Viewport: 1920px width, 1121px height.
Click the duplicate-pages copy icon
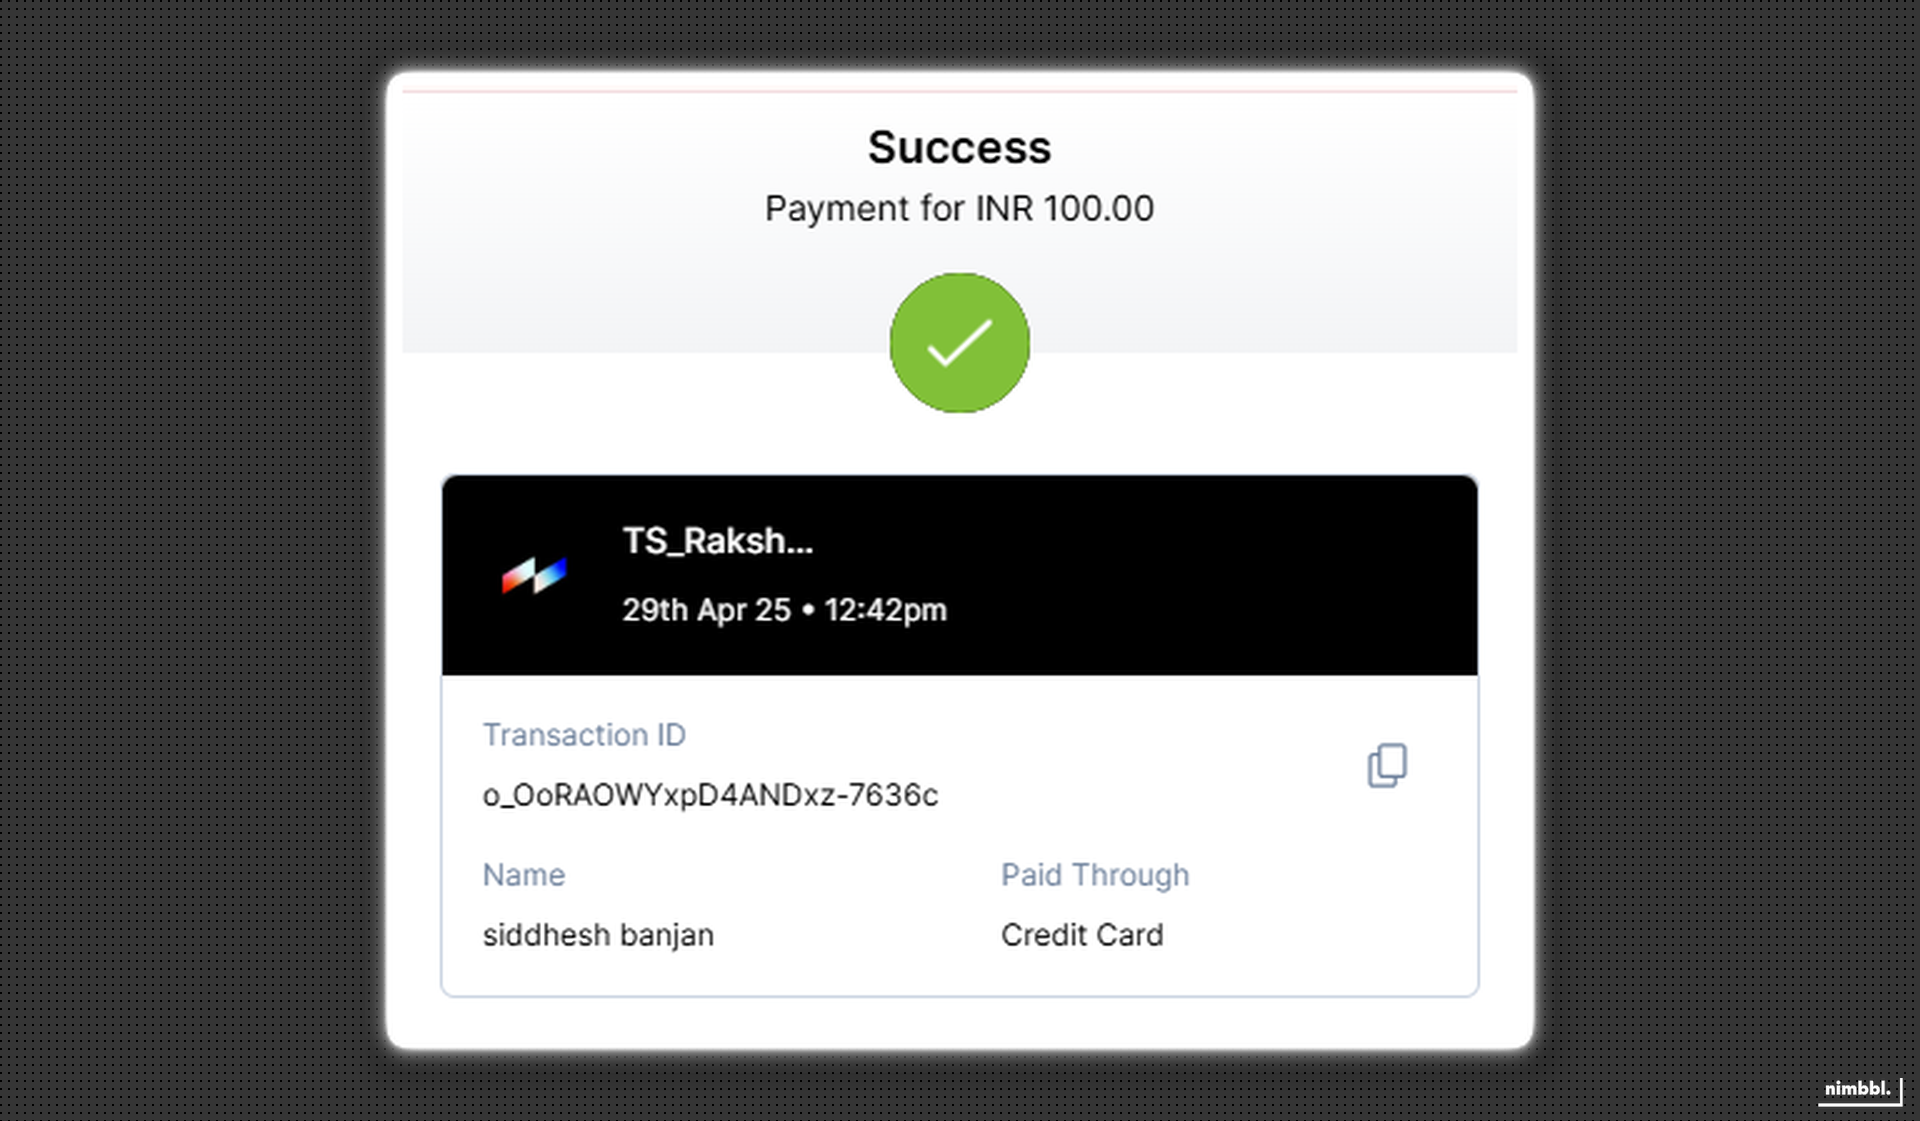pyautogui.click(x=1388, y=765)
